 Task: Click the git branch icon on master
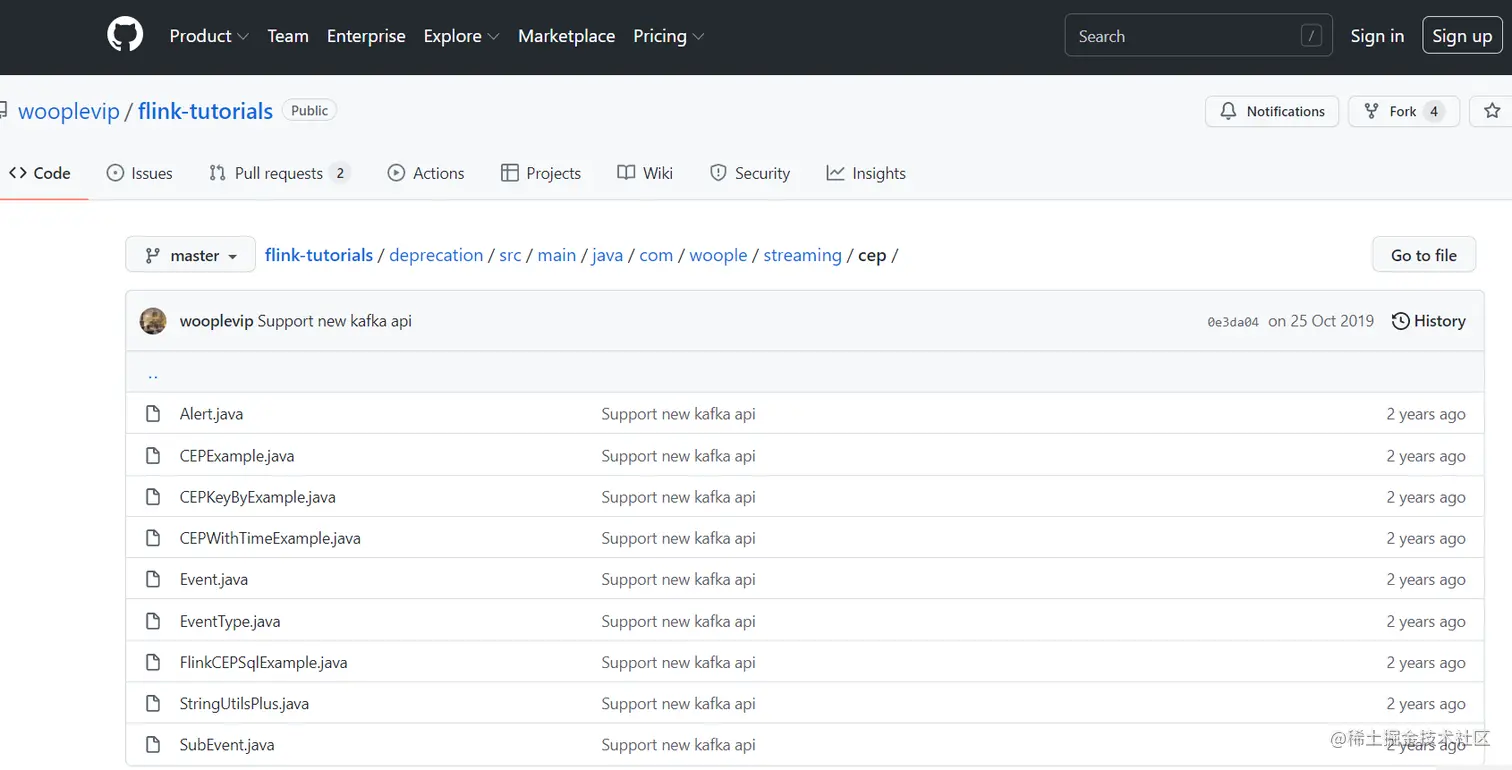tap(153, 255)
